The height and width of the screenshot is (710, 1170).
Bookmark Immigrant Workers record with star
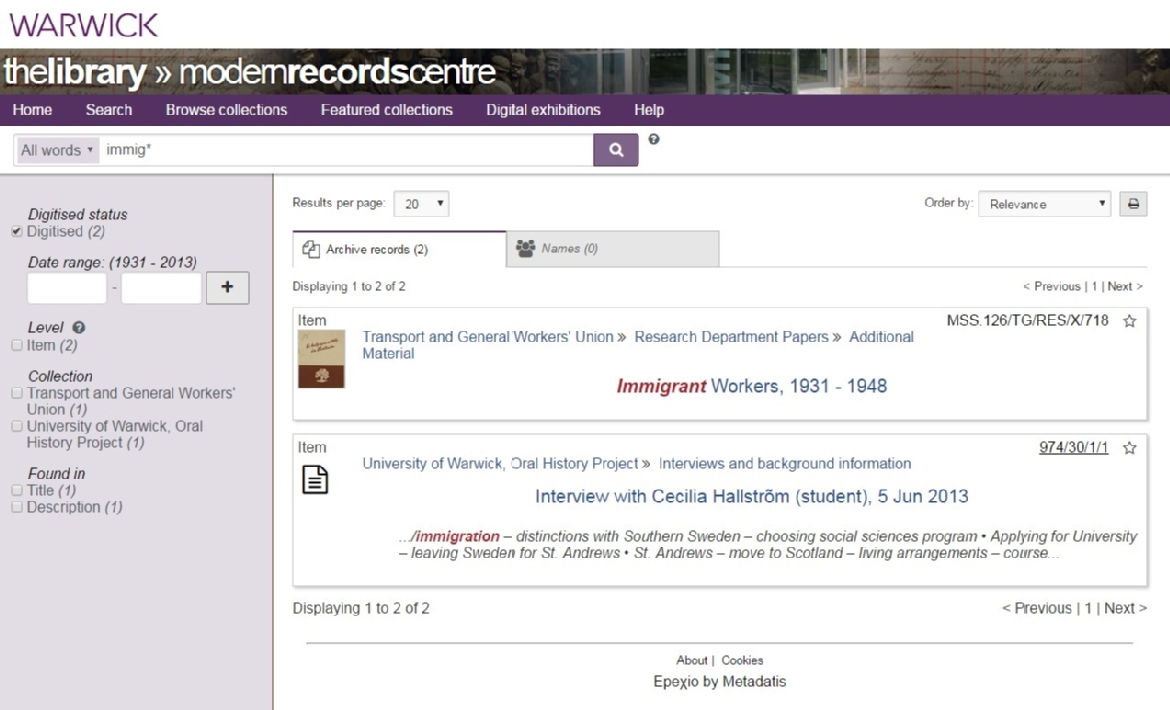(1130, 321)
